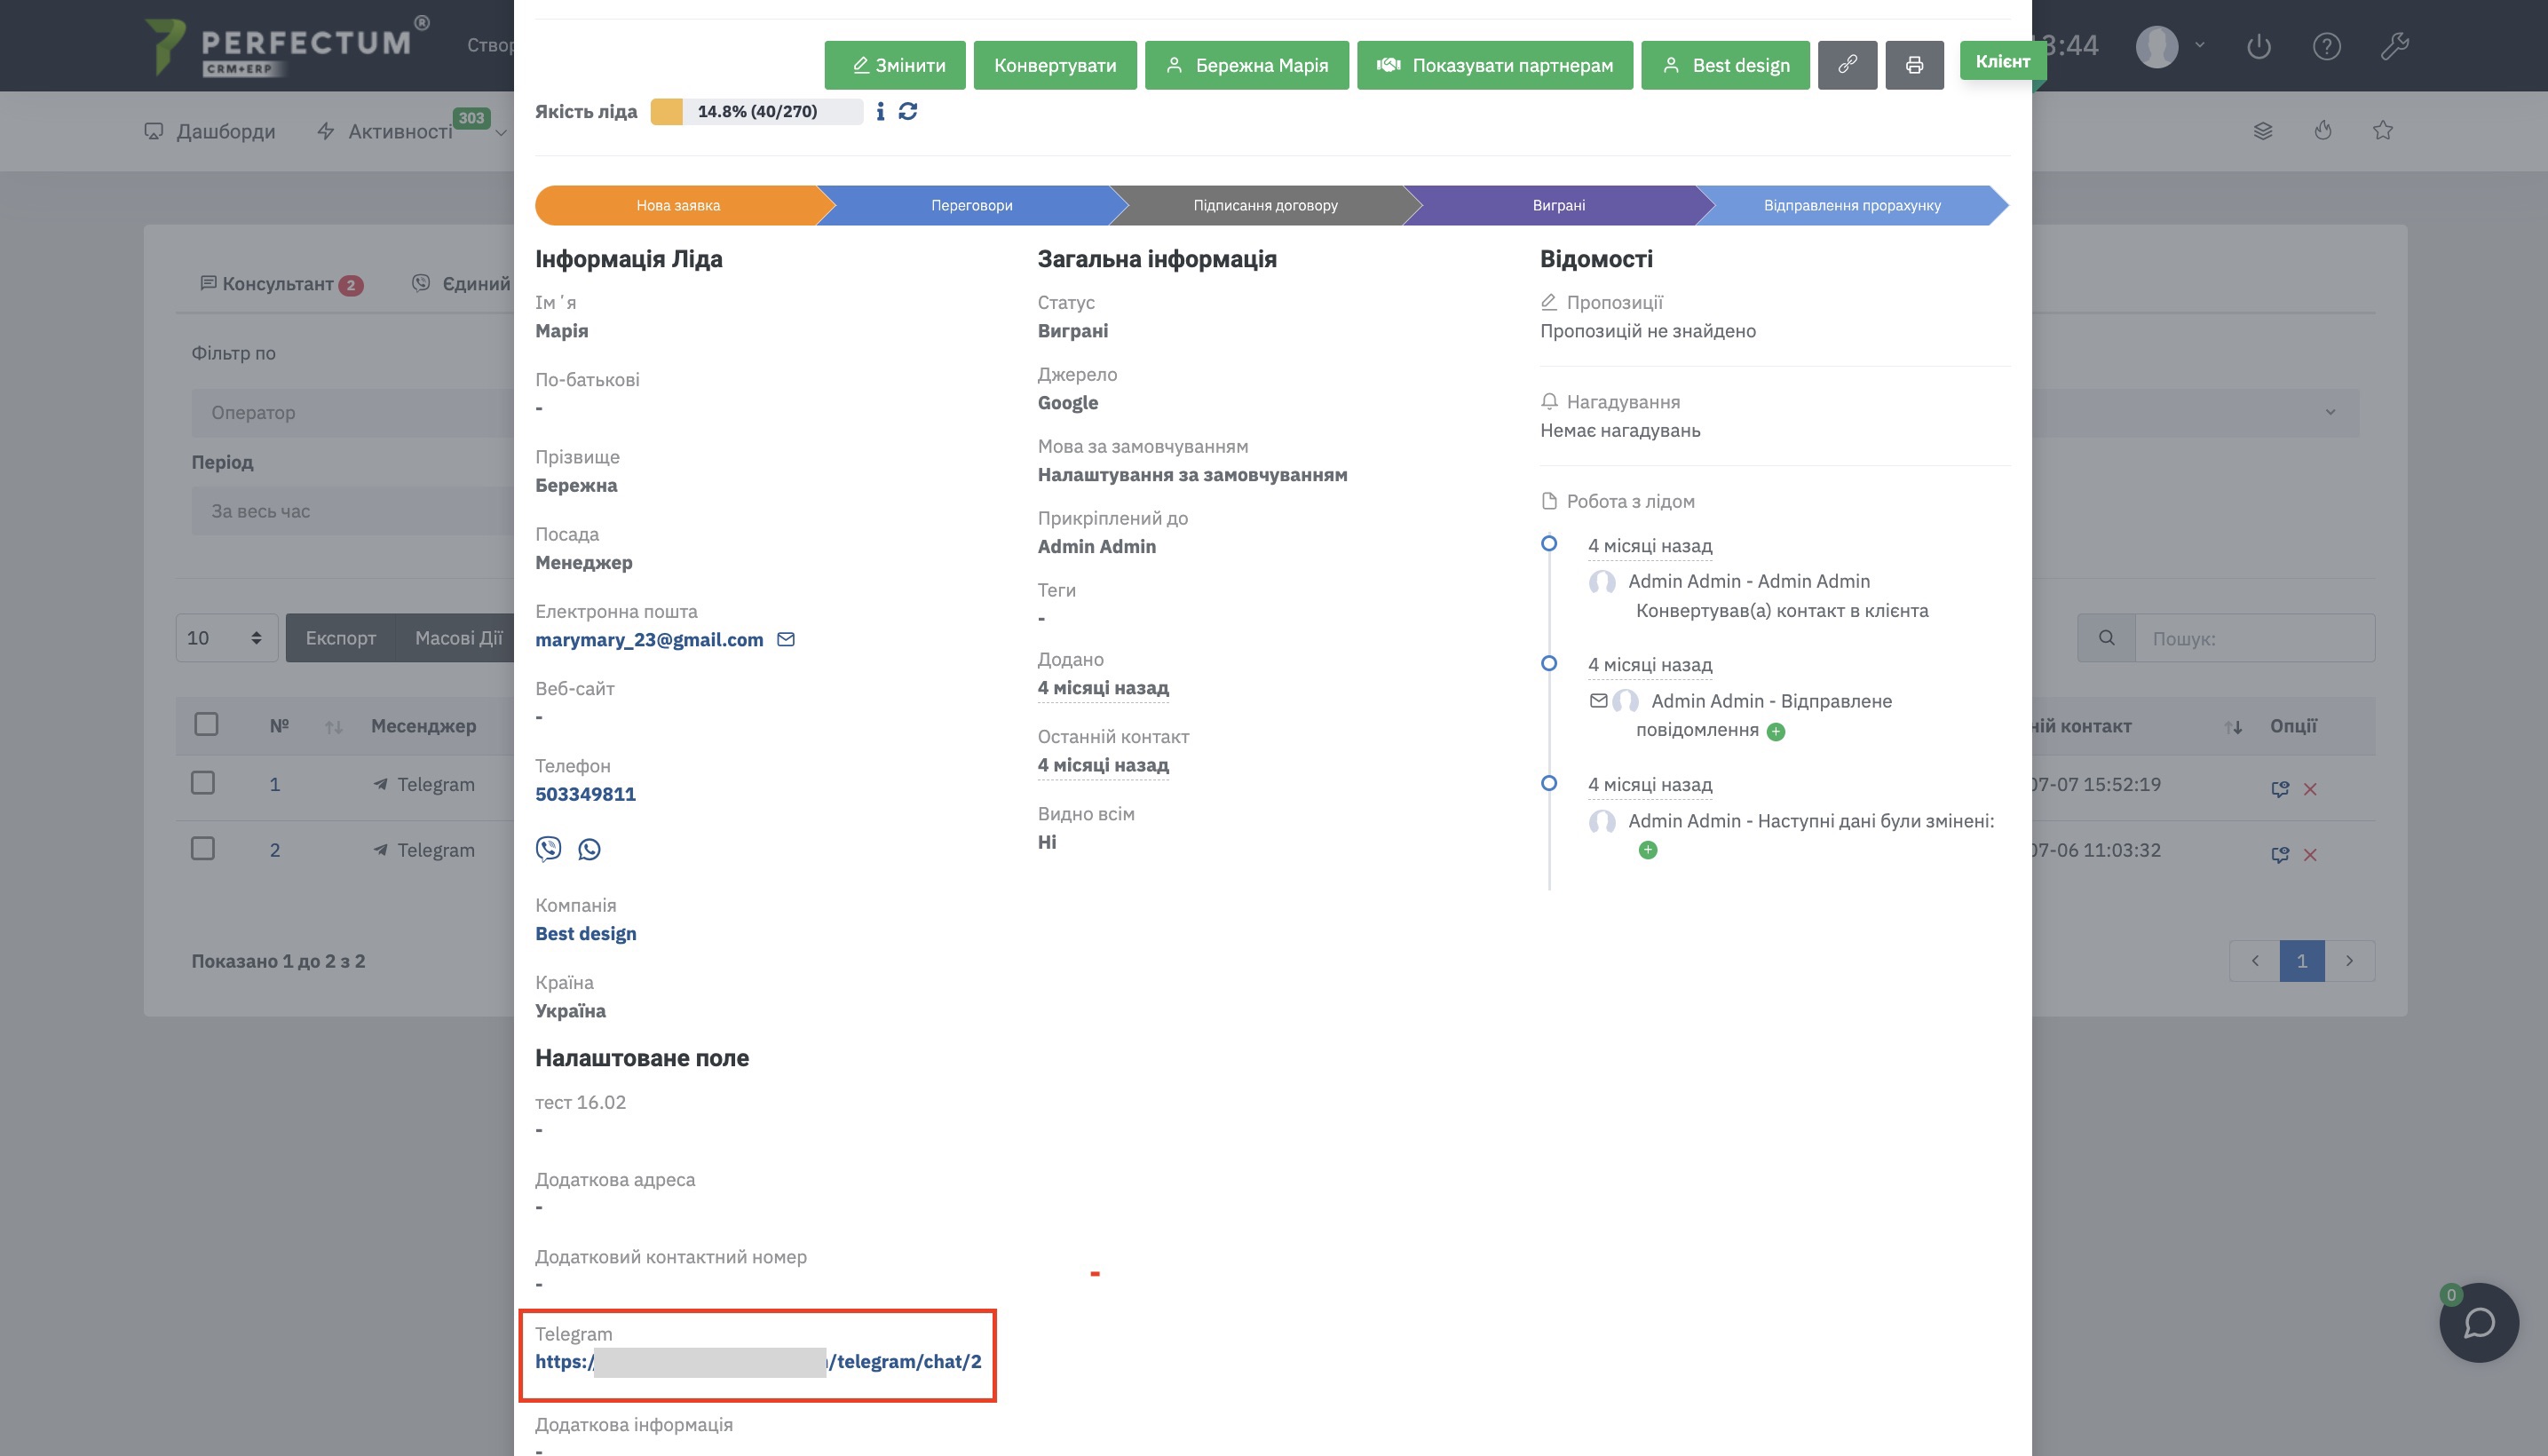Screen dimensions: 2548x1456
Task: Open Viber chat icon under phone
Action: (x=548, y=849)
